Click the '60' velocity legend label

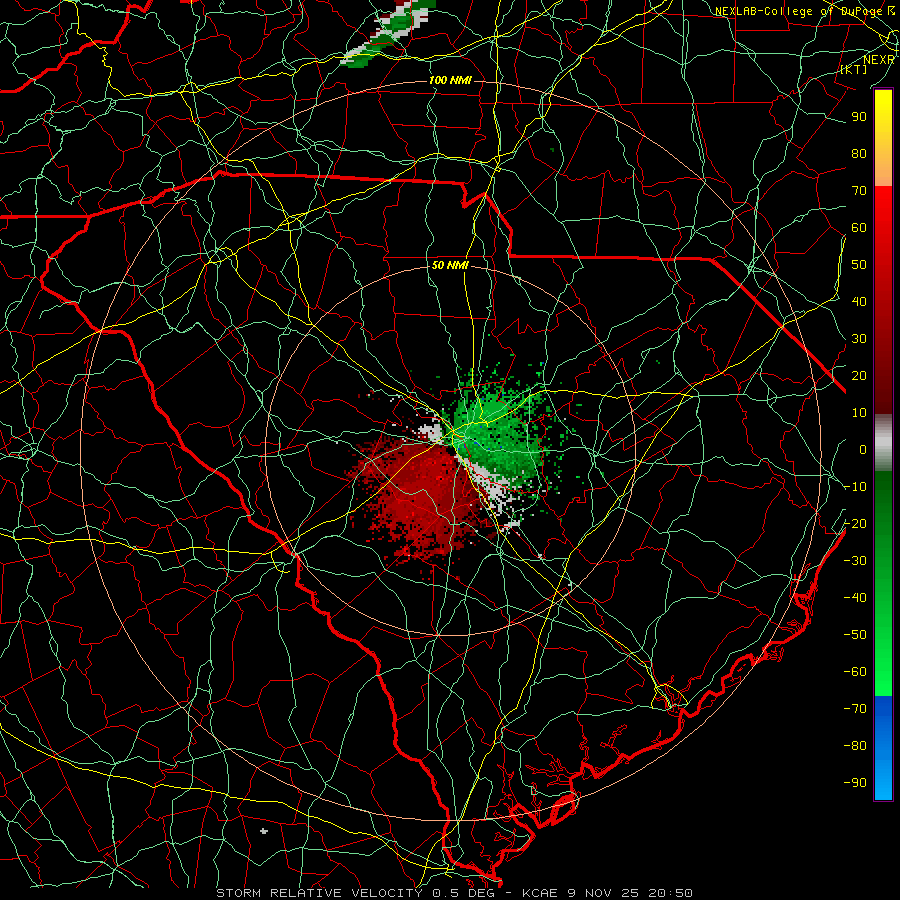pyautogui.click(x=859, y=227)
